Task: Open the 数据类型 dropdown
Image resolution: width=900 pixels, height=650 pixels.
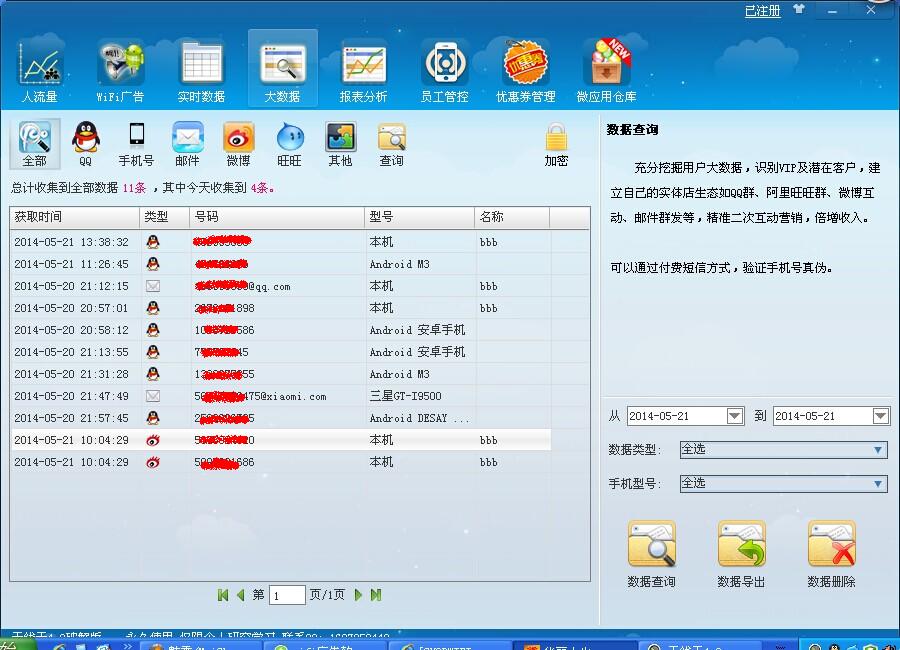Action: [x=783, y=450]
